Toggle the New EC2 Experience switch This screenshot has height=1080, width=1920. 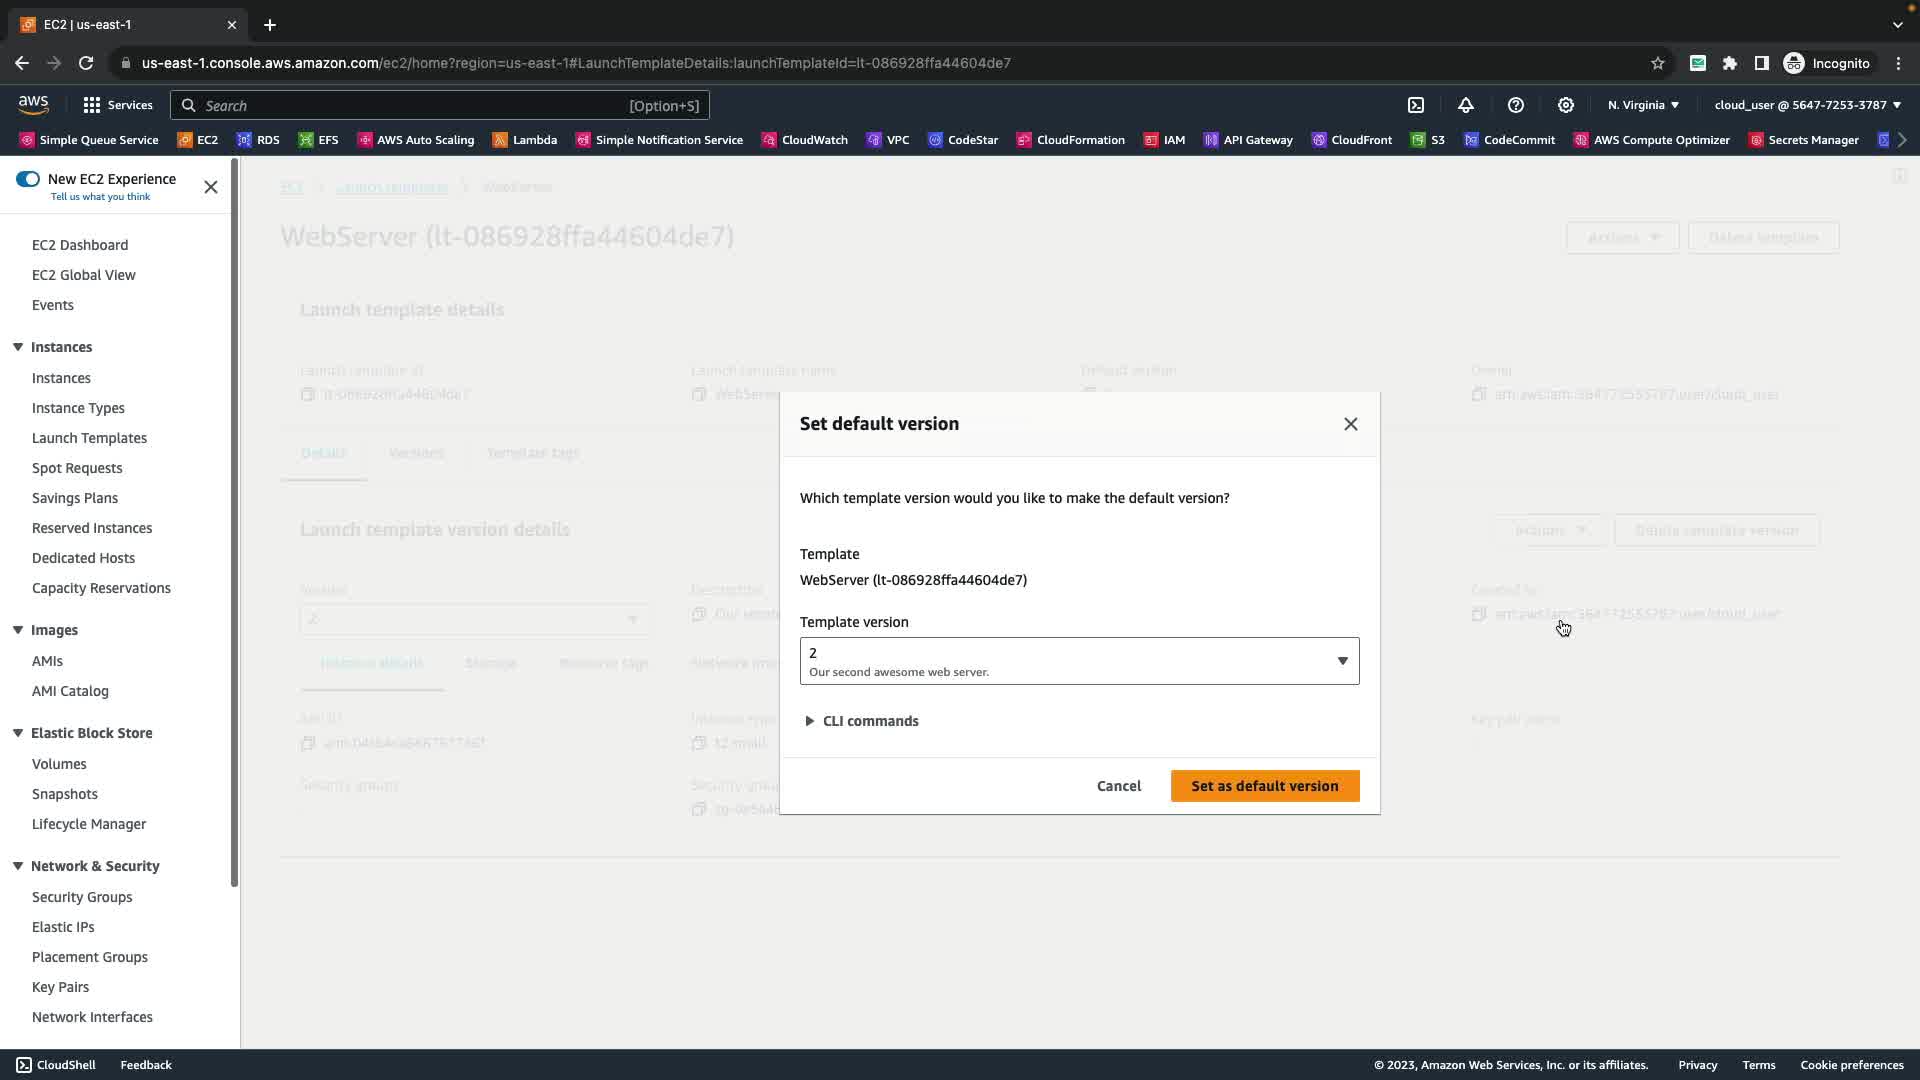tap(28, 179)
